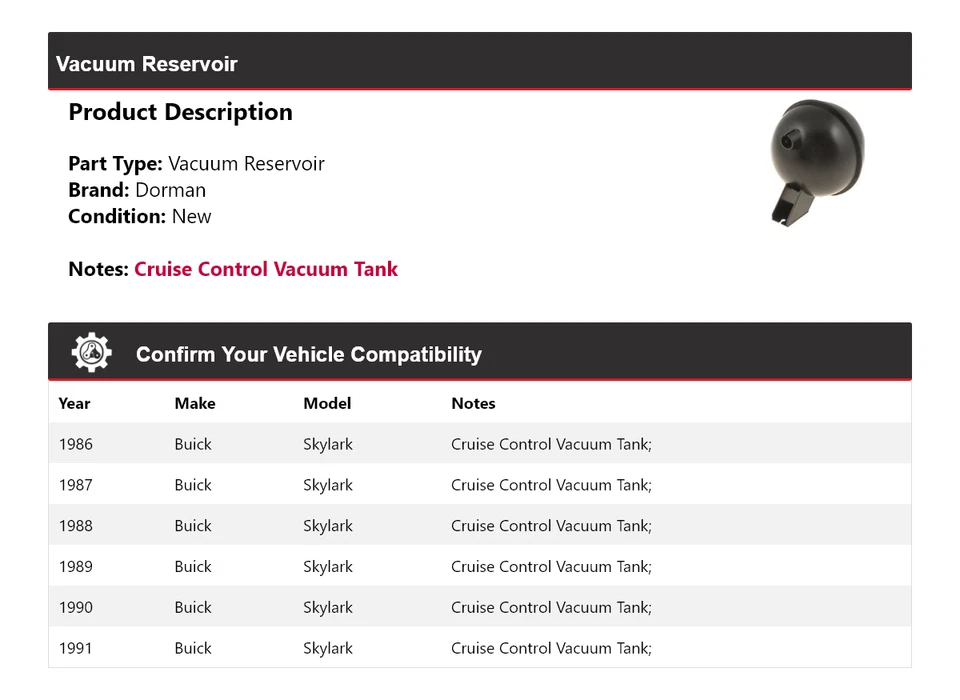The width and height of the screenshot is (960, 700).
Task: Select the 1990 year cell
Action: 75,608
